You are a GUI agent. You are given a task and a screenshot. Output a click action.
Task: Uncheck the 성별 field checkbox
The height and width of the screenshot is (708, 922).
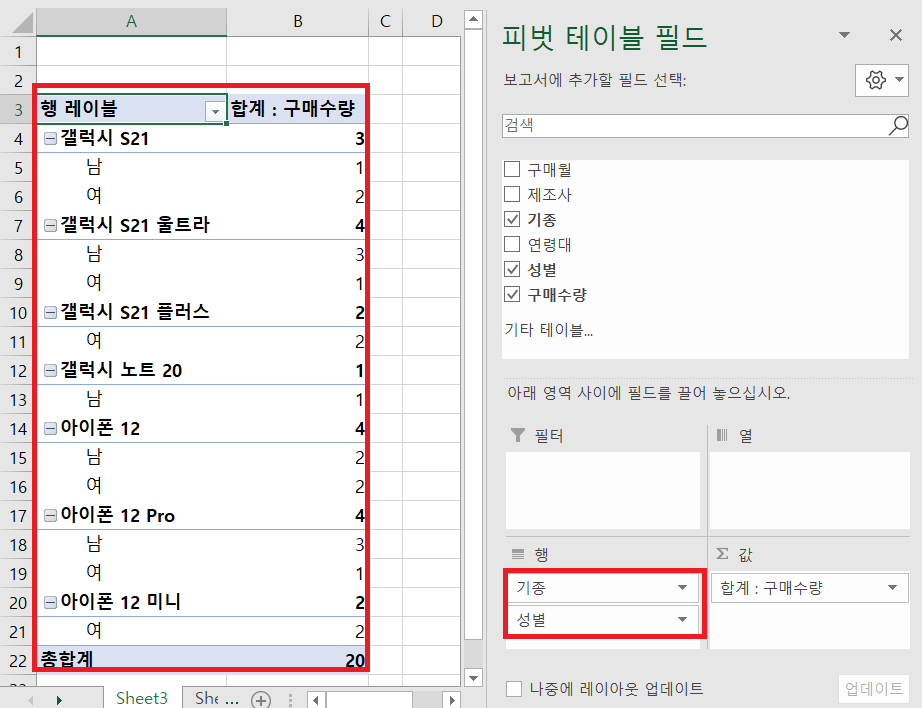point(512,269)
